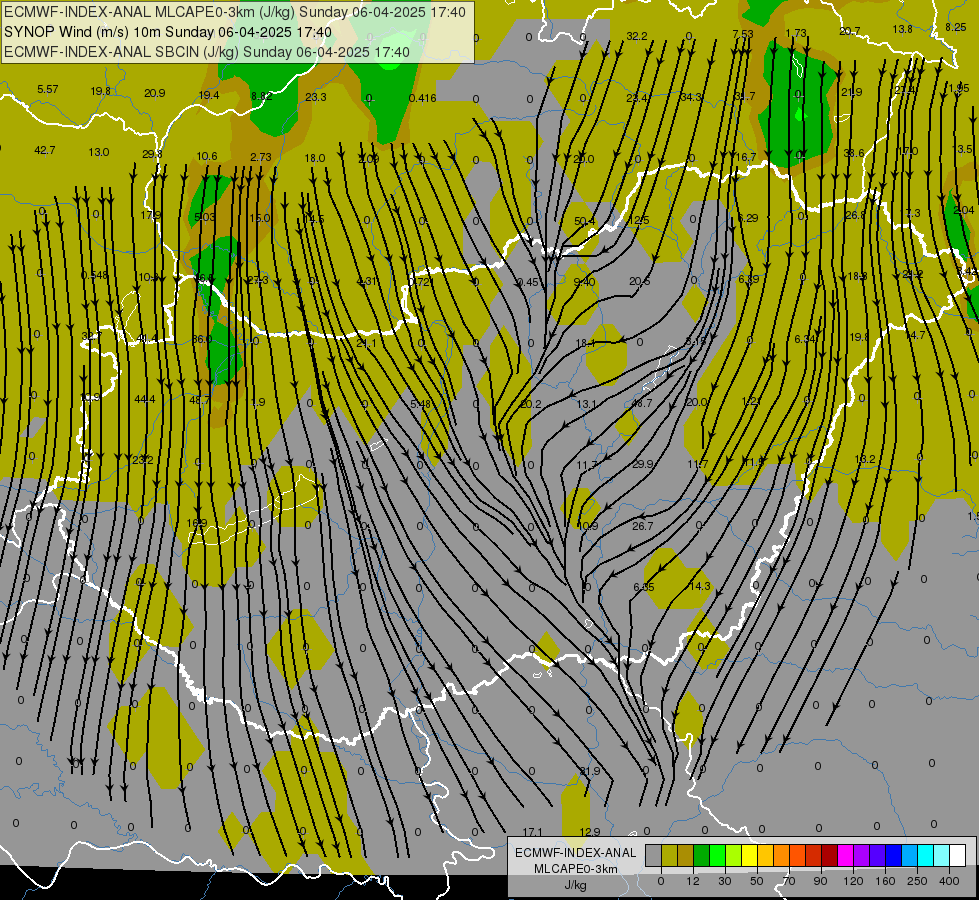Viewport: 979px width, 900px height.
Task: Click the map value 2.73
Action: tap(261, 157)
